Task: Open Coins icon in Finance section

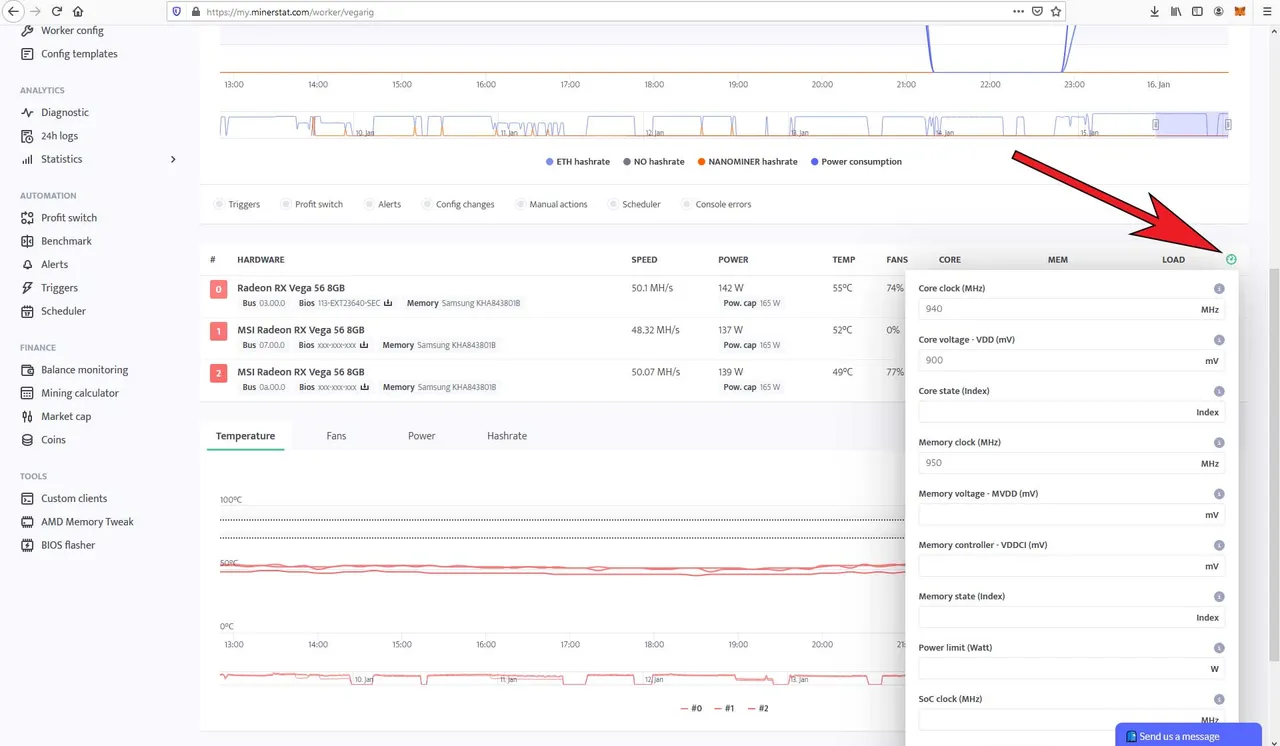Action: tap(28, 440)
